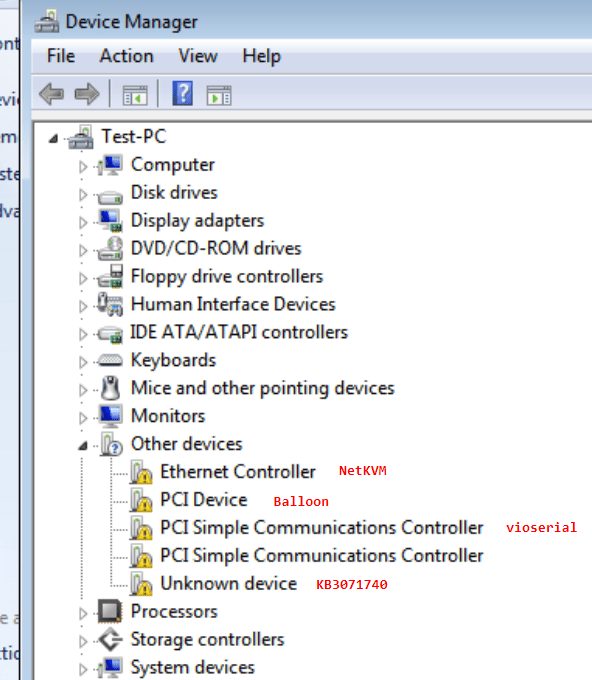Click the blue Help question mark icon
Screen dimensions: 592x680
point(183,93)
